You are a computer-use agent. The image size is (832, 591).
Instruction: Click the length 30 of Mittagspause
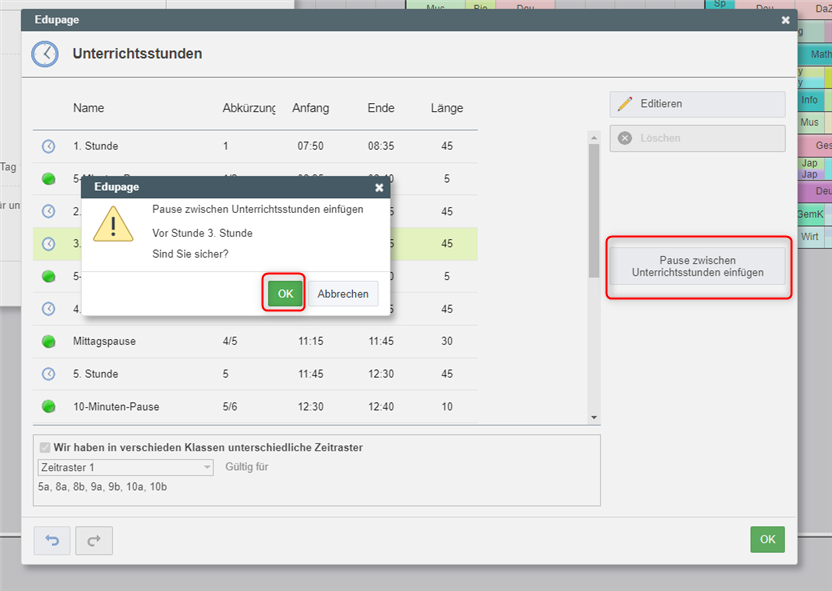coord(447,342)
